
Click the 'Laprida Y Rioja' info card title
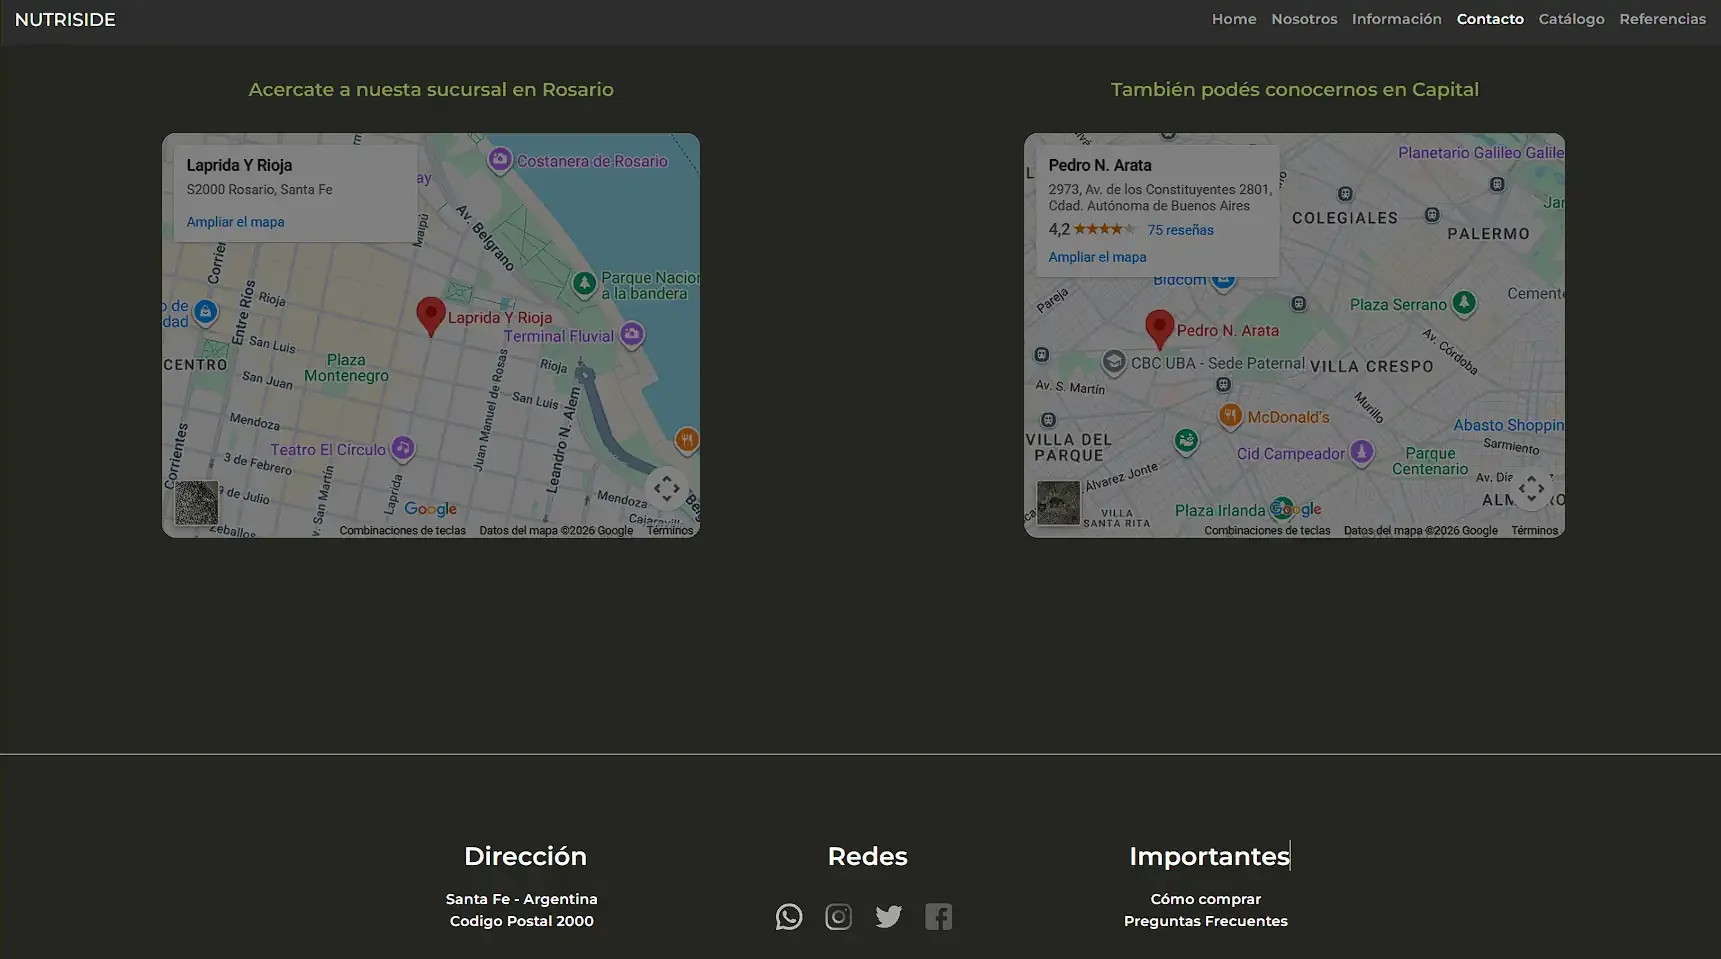[239, 165]
